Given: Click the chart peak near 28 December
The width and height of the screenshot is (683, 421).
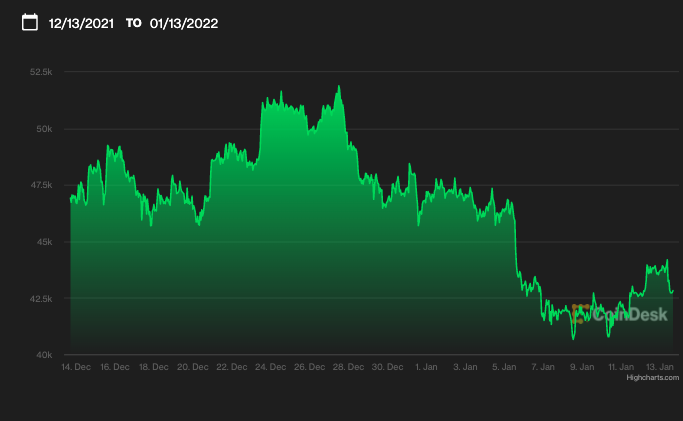Looking at the screenshot, I should point(339,87).
